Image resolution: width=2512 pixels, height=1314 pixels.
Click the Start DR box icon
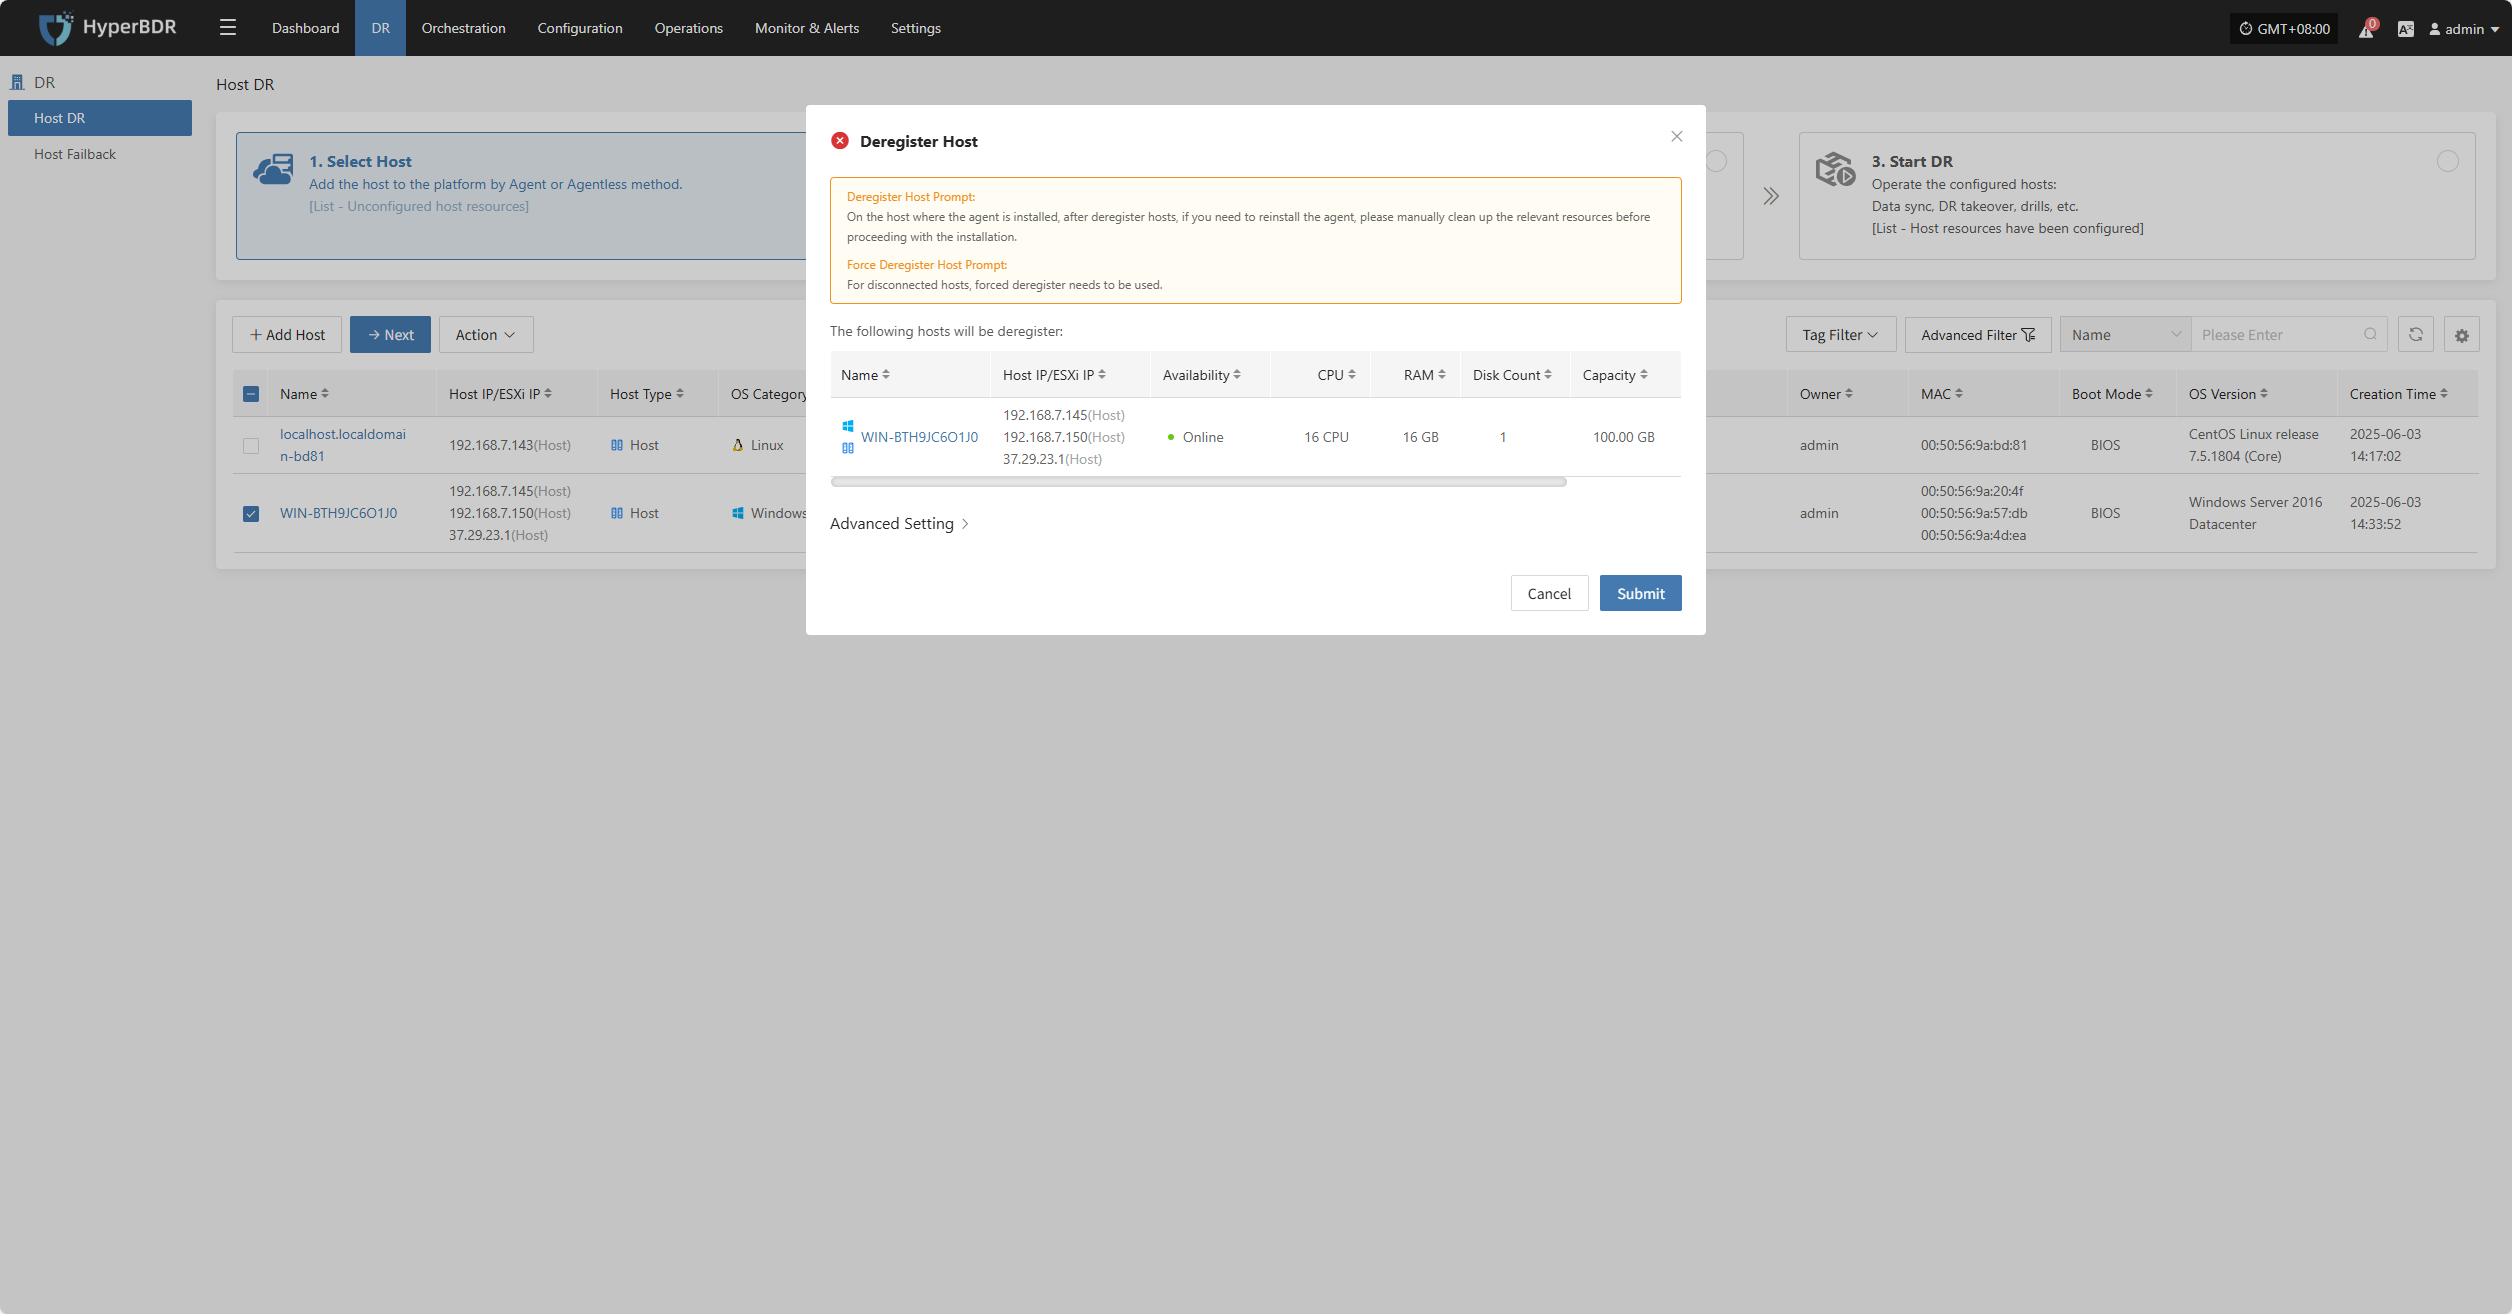1836,169
